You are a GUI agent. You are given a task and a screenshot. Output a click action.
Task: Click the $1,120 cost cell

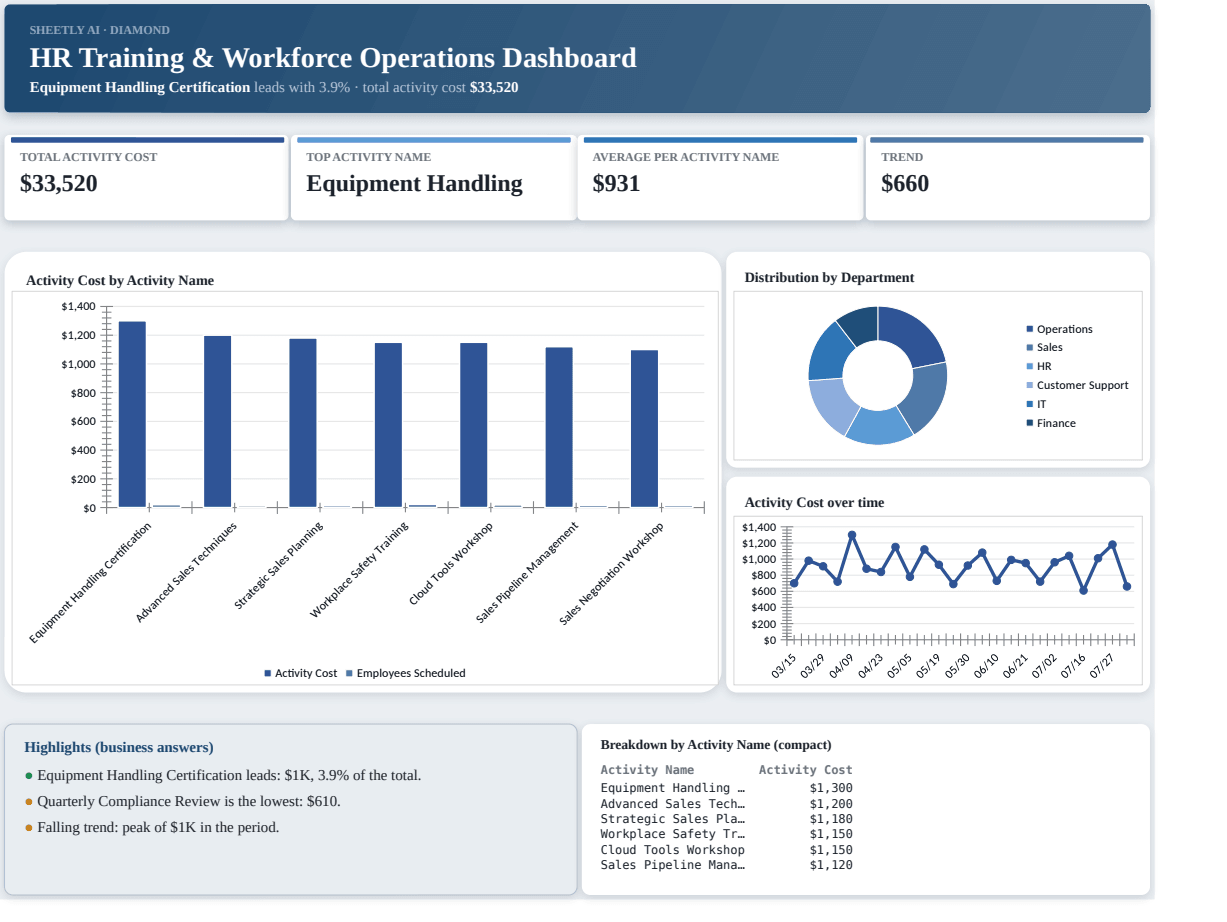pyautogui.click(x=831, y=865)
